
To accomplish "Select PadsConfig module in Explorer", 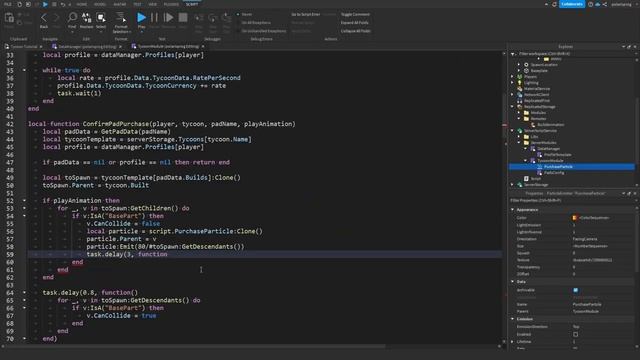I will point(553,173).
